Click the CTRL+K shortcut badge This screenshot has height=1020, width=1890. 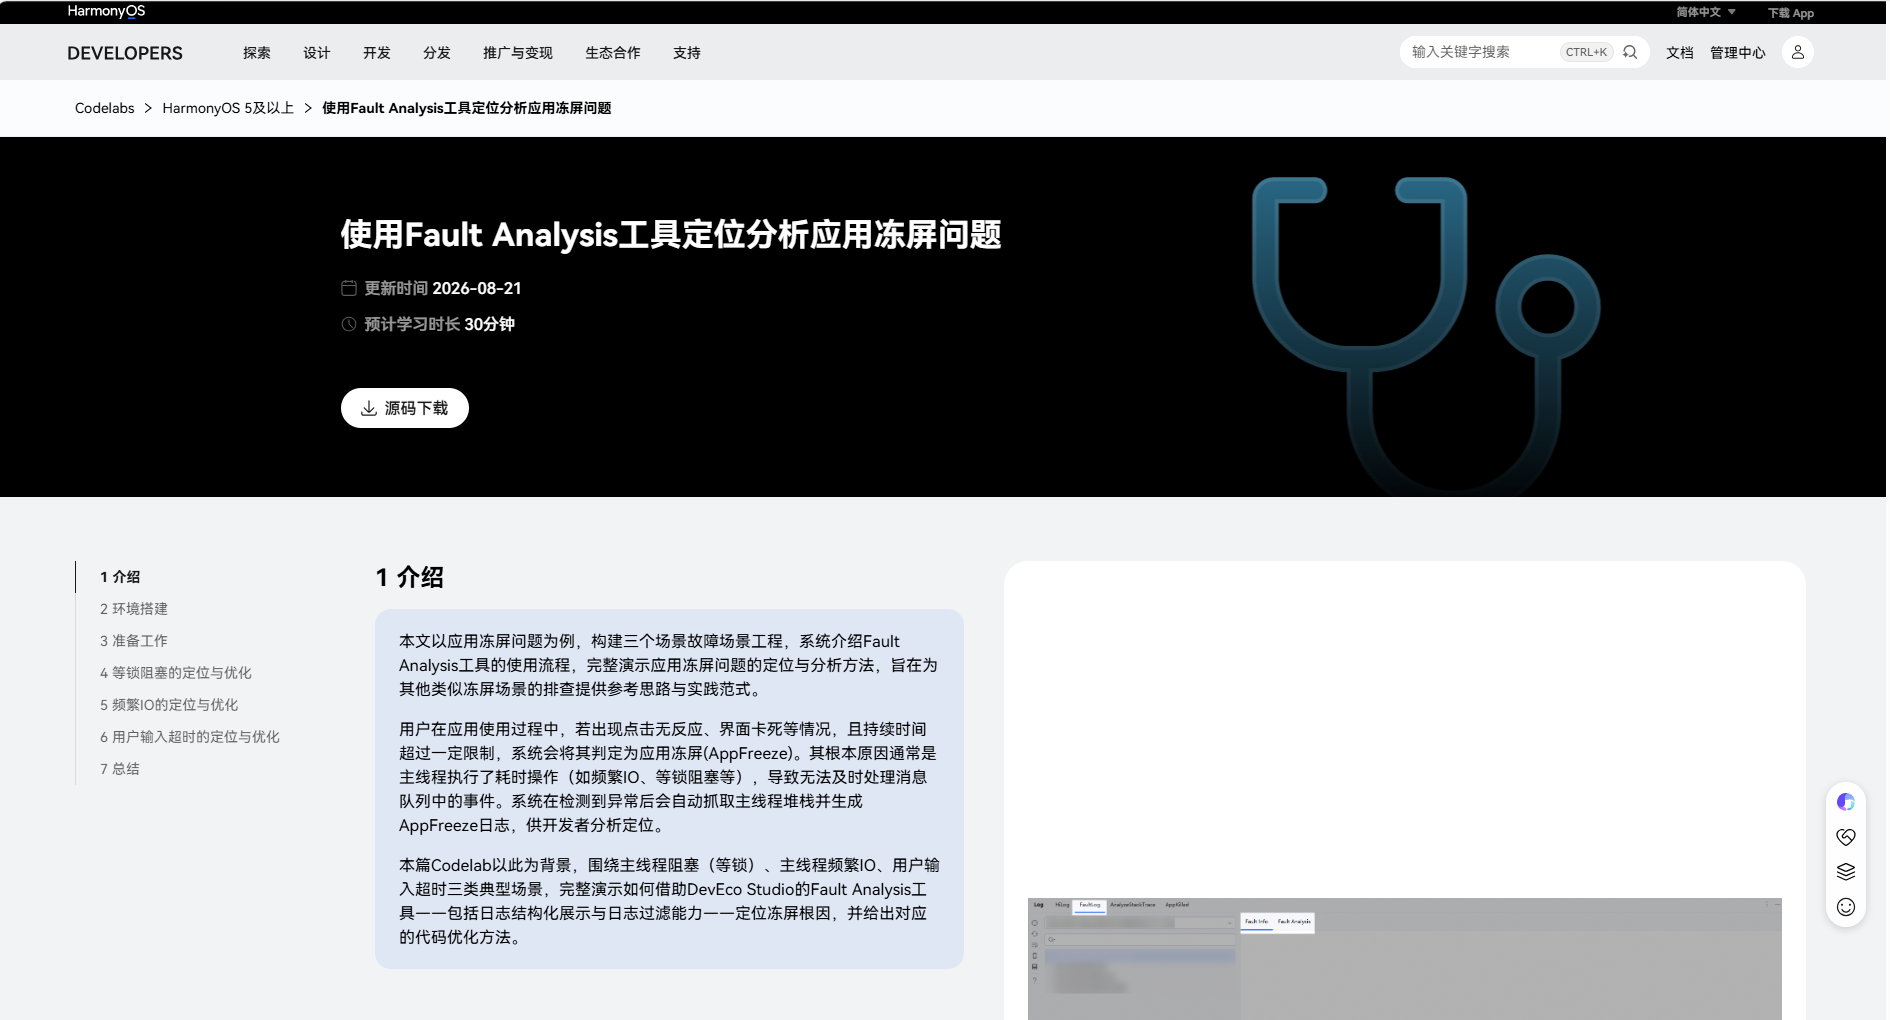pos(1586,52)
